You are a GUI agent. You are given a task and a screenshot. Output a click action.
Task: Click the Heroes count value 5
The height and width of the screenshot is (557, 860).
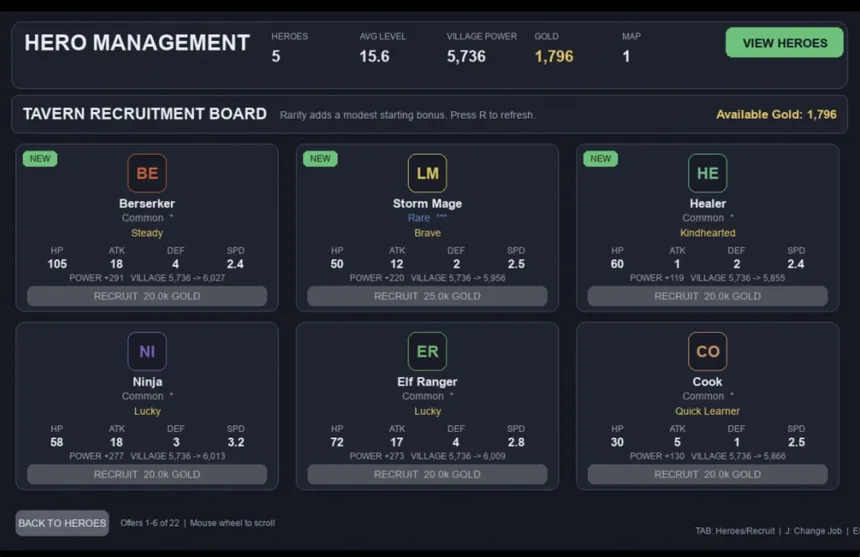[x=276, y=56]
